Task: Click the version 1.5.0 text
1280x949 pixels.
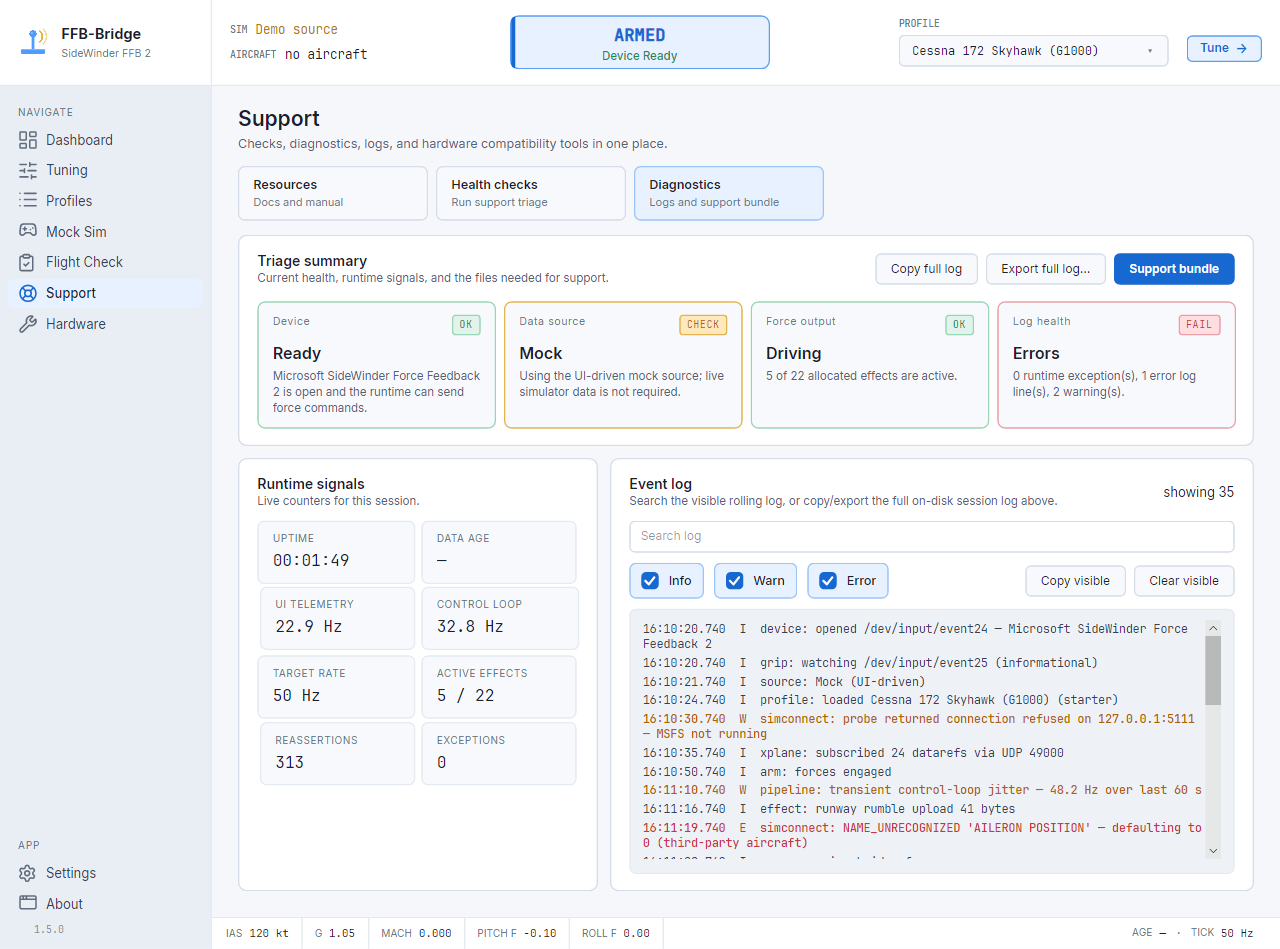Action: 48,929
